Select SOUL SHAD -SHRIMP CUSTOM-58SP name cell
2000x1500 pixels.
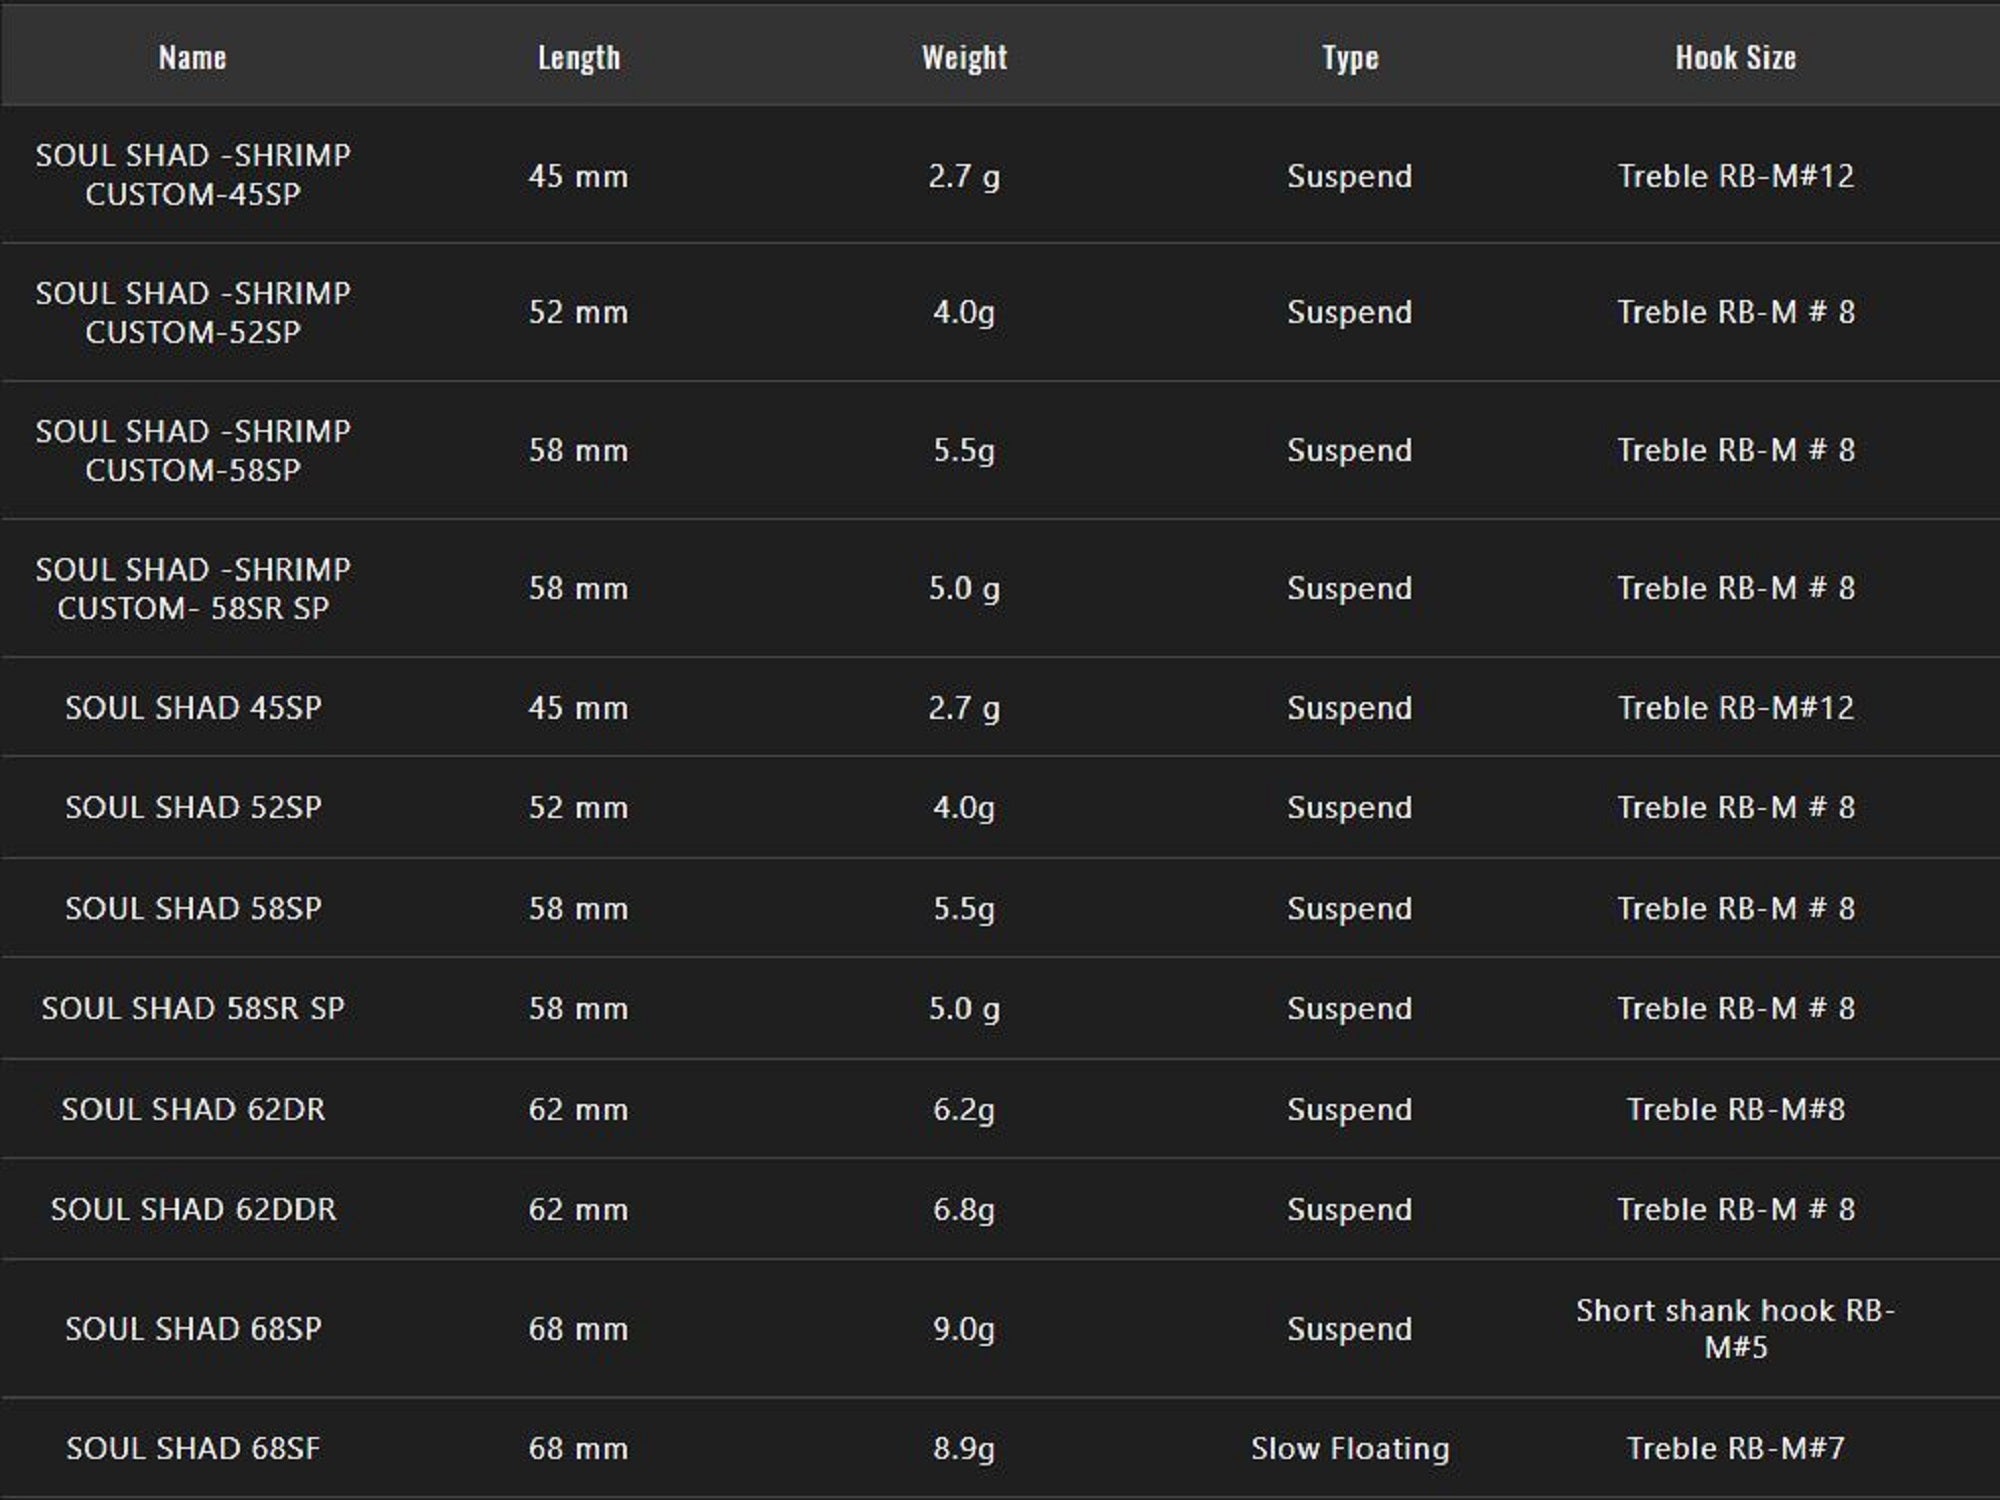[193, 450]
